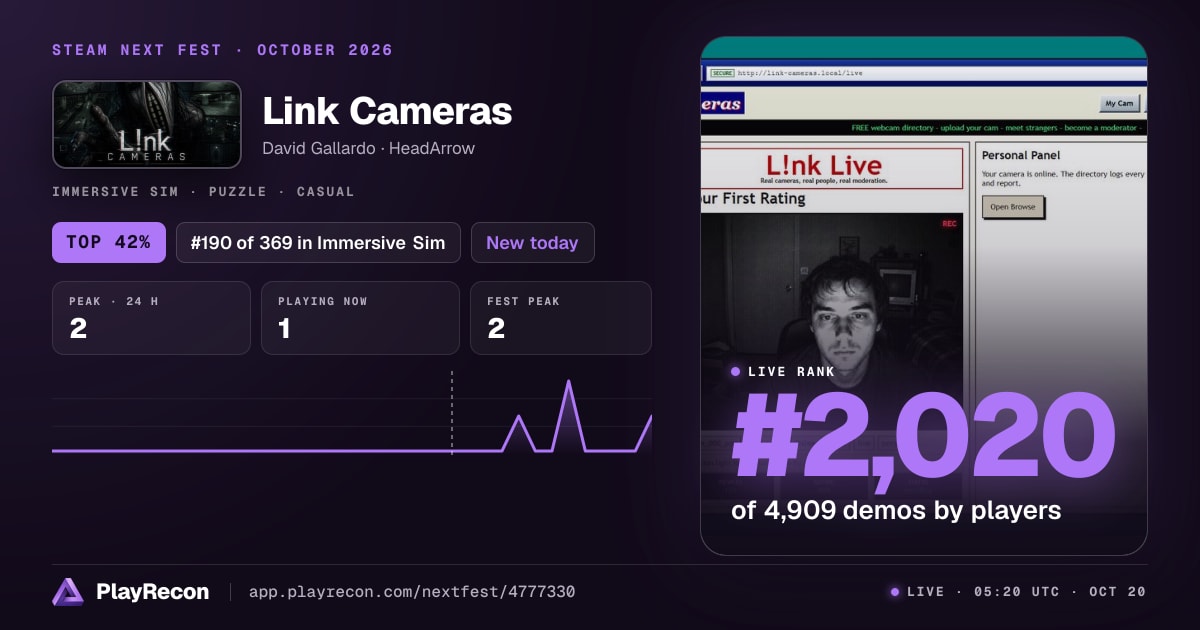The width and height of the screenshot is (1200, 630).
Task: Click the SECURE badge in the address bar
Action: click(x=721, y=73)
